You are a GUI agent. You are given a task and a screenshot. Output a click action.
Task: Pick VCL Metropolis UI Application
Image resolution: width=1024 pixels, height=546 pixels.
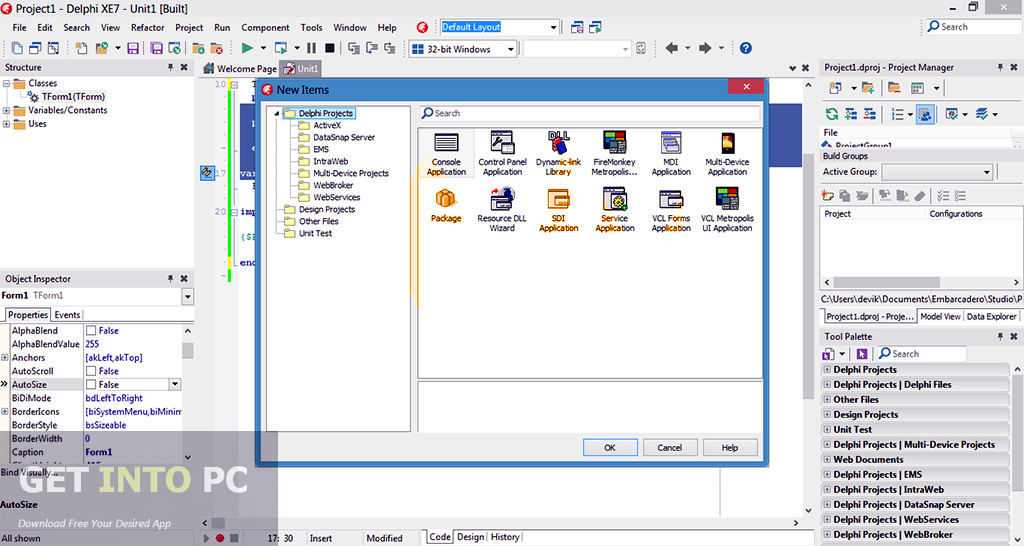click(x=727, y=209)
